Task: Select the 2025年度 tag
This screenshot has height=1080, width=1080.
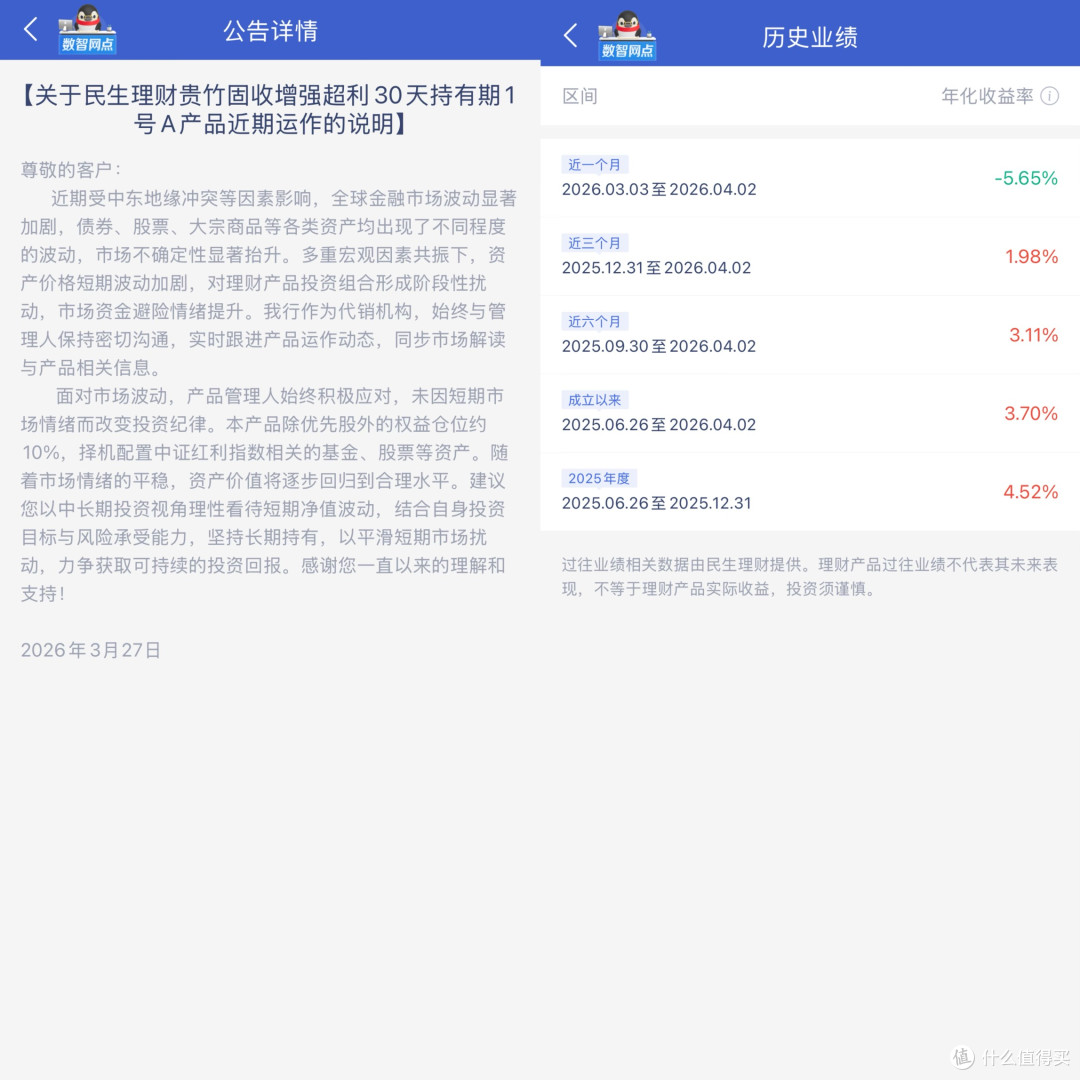Action: tap(599, 479)
